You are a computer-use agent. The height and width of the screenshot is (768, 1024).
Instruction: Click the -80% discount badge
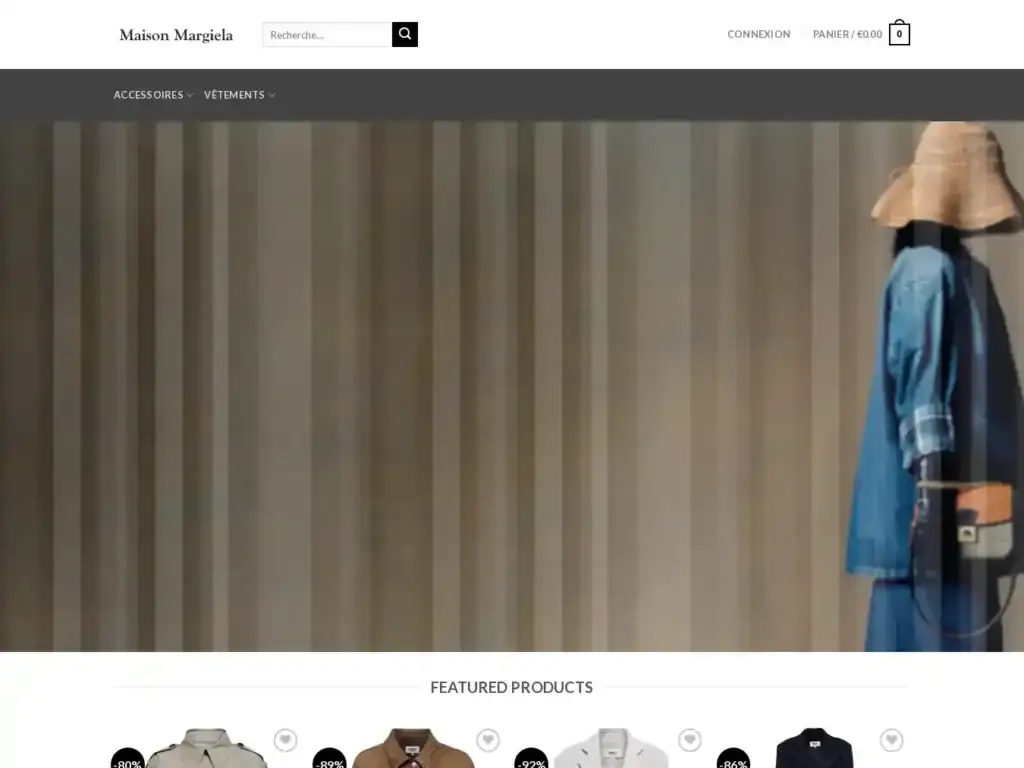pyautogui.click(x=128, y=760)
